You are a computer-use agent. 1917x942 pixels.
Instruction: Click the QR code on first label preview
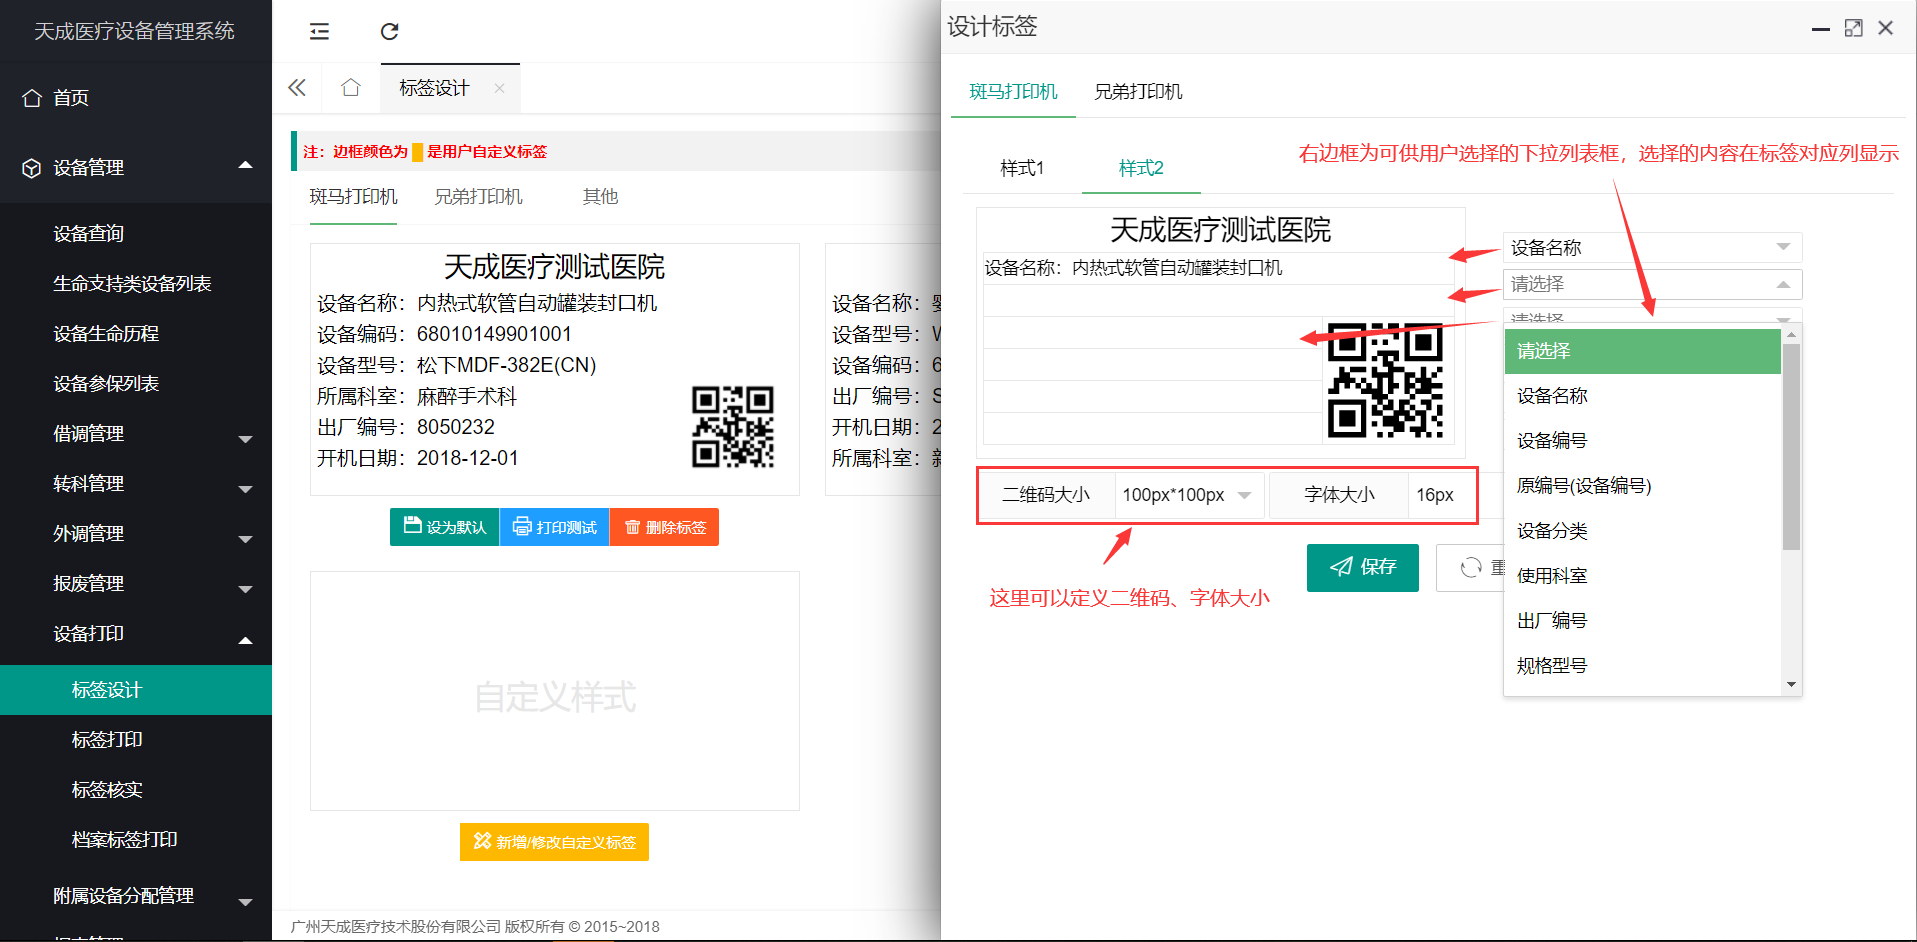click(x=733, y=427)
